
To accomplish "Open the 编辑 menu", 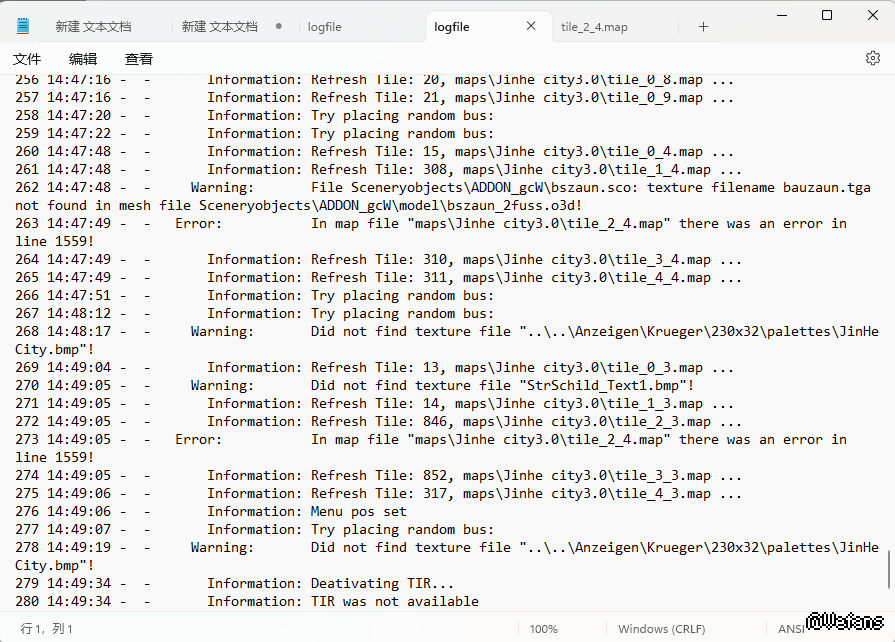I will click(83, 59).
